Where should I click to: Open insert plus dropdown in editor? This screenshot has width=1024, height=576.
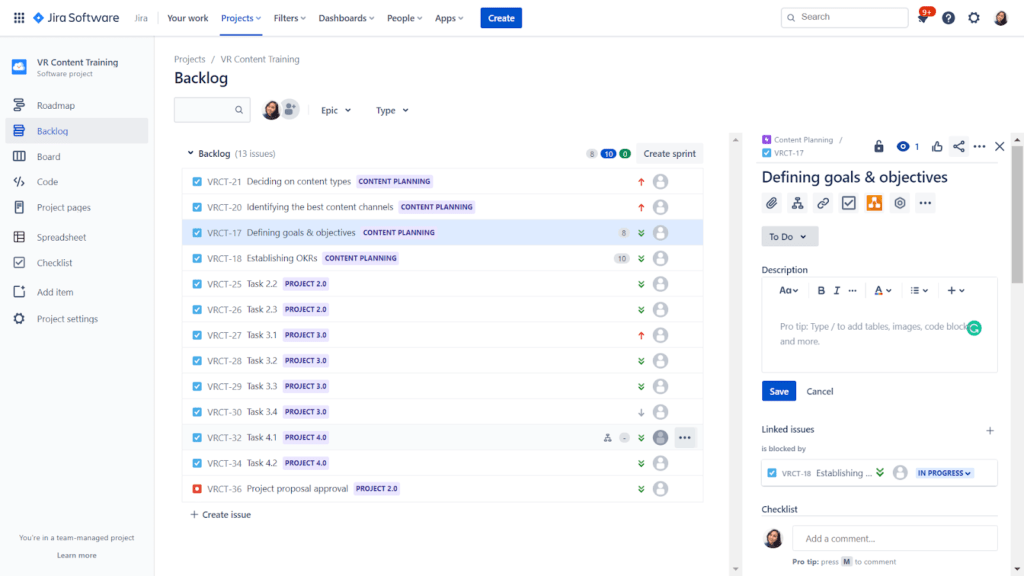click(955, 291)
